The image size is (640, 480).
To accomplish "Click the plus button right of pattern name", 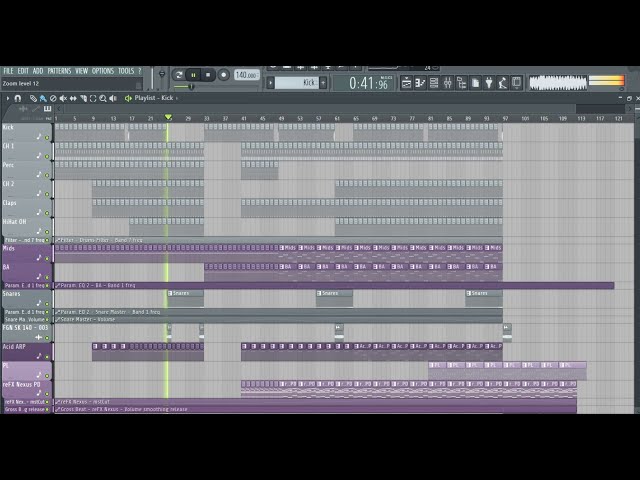I will tap(323, 83).
